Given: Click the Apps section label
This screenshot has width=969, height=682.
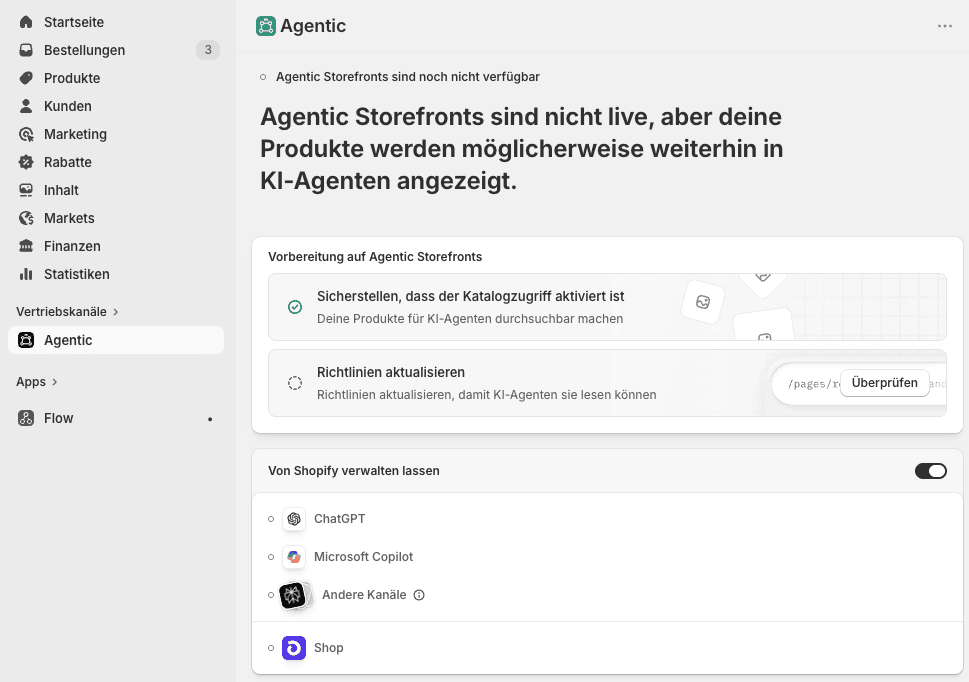Looking at the screenshot, I should pos(31,382).
